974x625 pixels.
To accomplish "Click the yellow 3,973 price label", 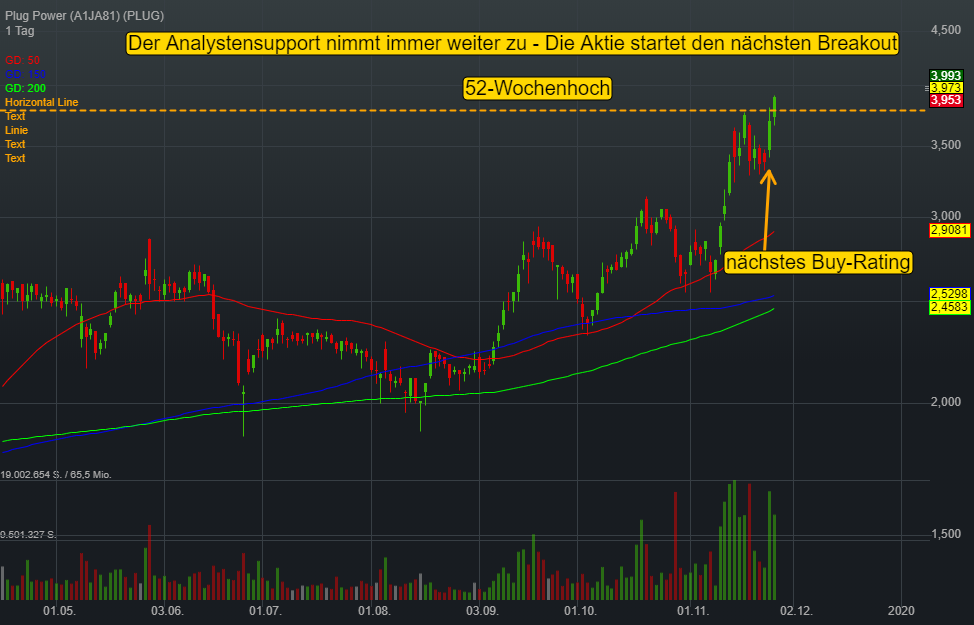I will coord(945,88).
